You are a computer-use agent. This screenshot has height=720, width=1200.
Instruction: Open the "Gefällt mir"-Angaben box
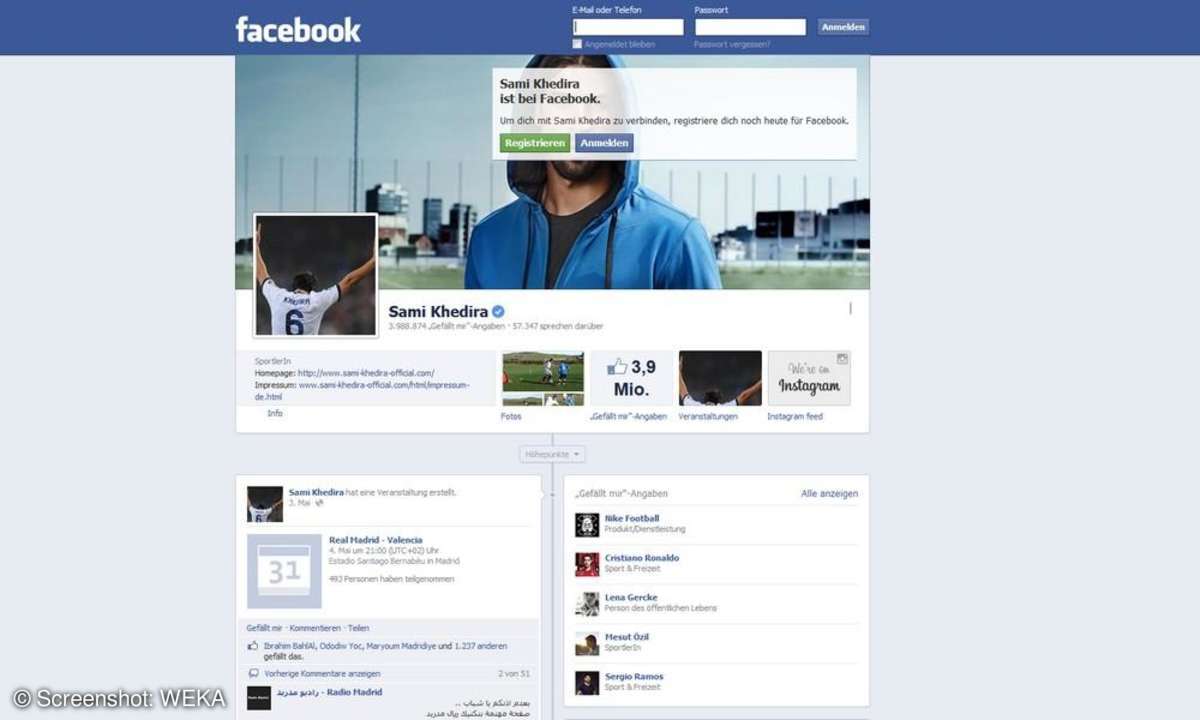[631, 377]
